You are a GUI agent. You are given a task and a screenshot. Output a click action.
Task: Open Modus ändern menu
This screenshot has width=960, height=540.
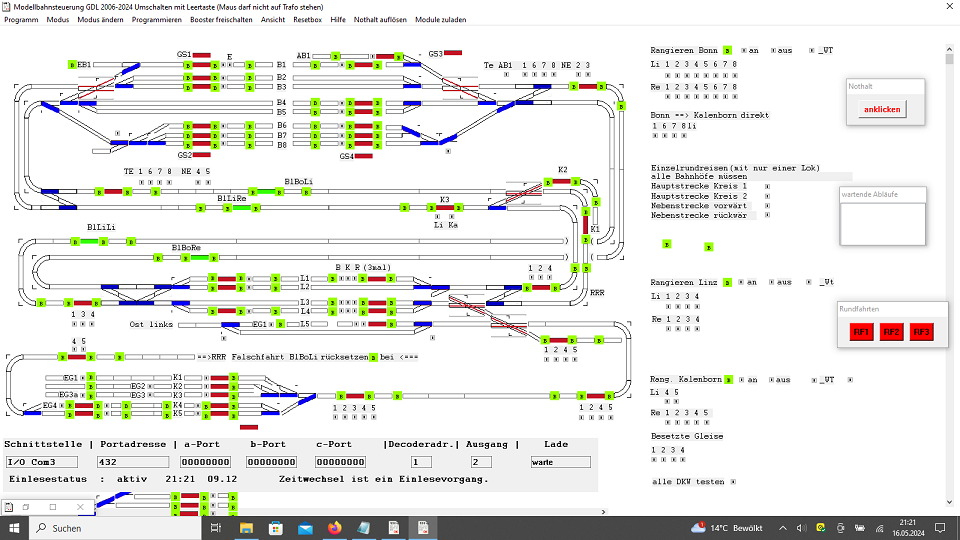(x=100, y=20)
